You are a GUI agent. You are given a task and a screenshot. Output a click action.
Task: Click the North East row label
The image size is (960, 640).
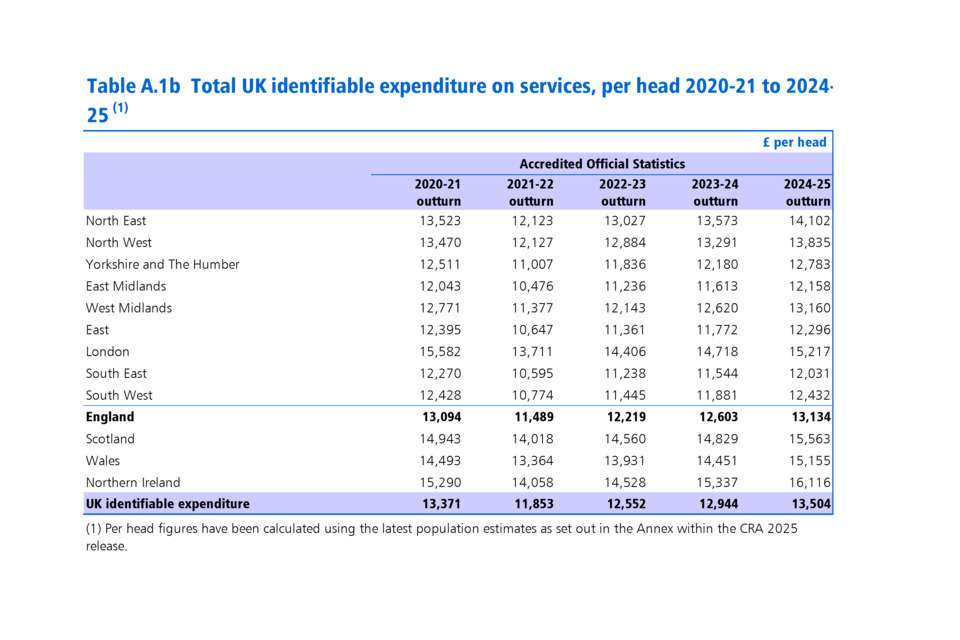[x=116, y=221]
